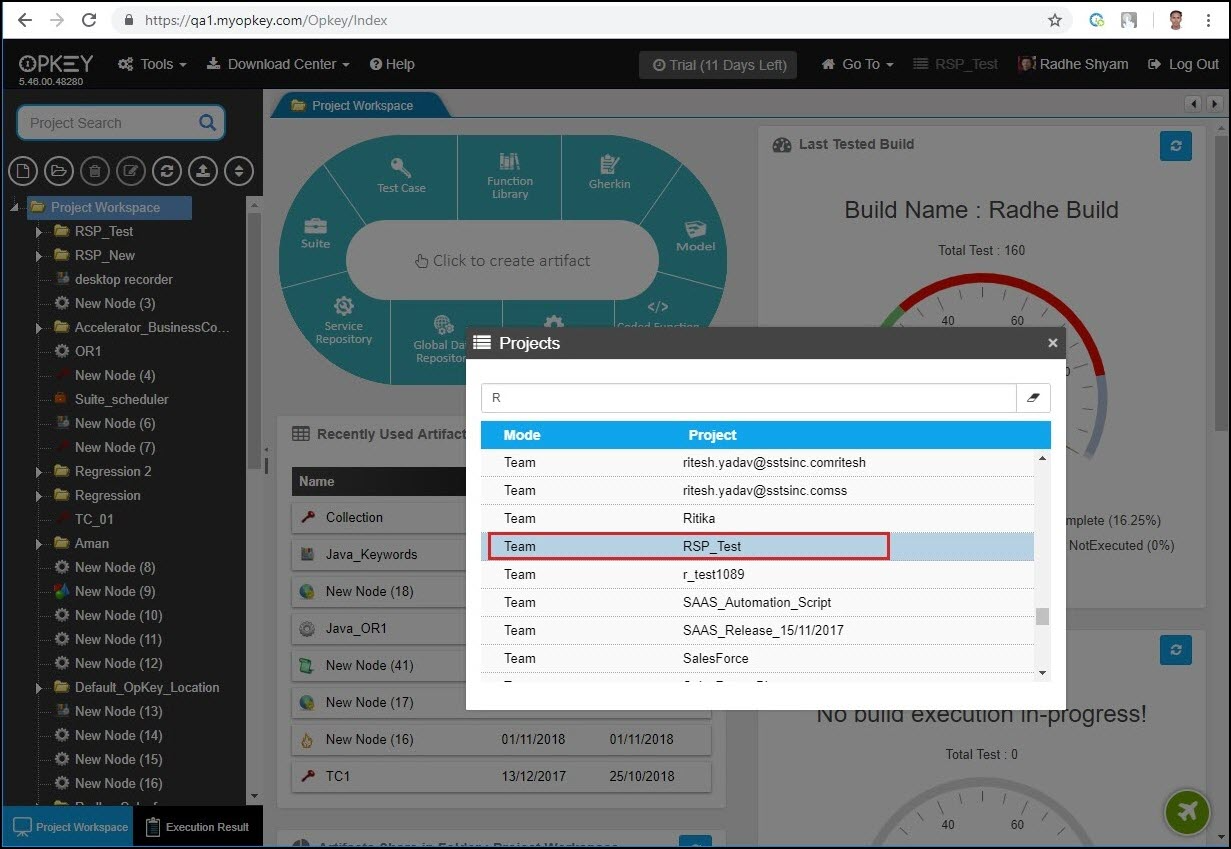The image size is (1231, 849).
Task: Click to create artifact center button
Action: [502, 260]
